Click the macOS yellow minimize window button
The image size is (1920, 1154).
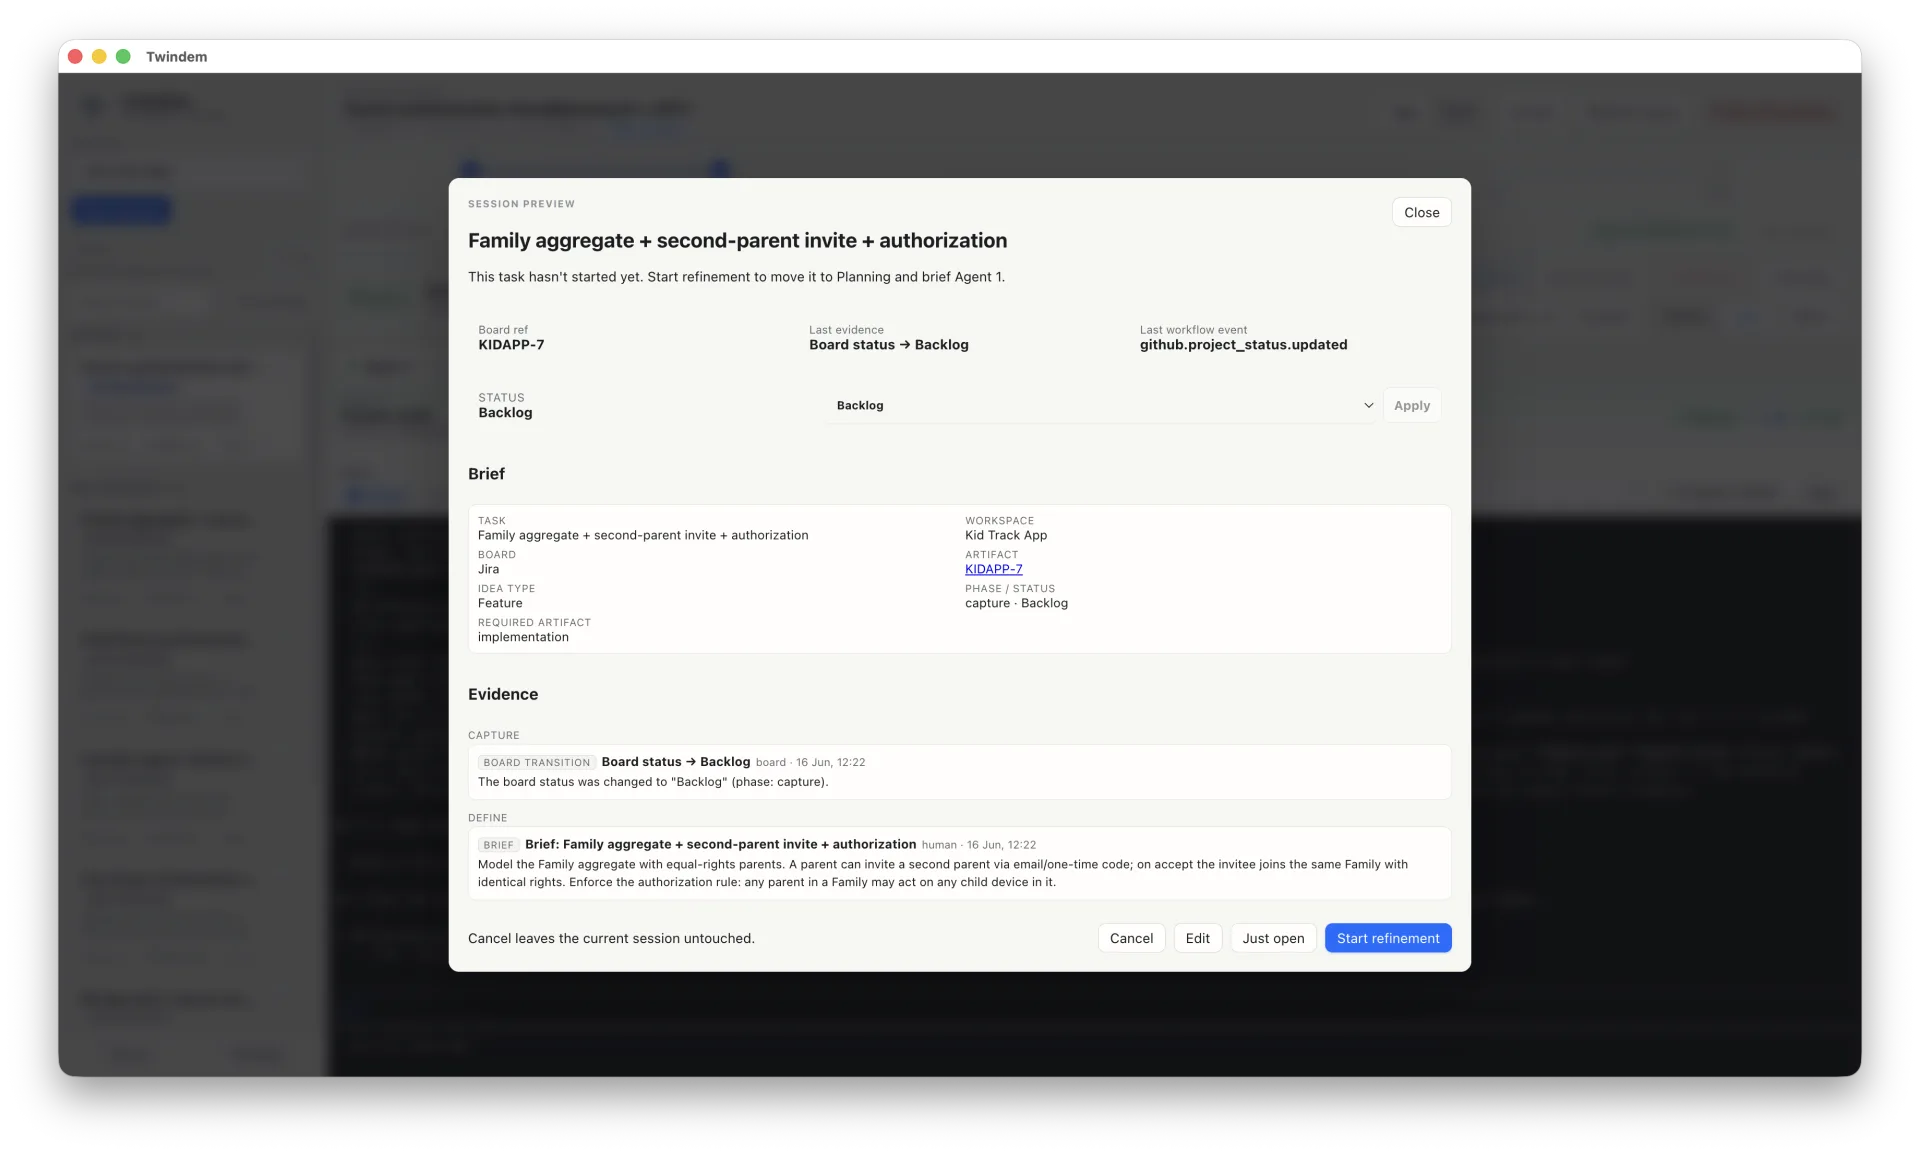(99, 56)
